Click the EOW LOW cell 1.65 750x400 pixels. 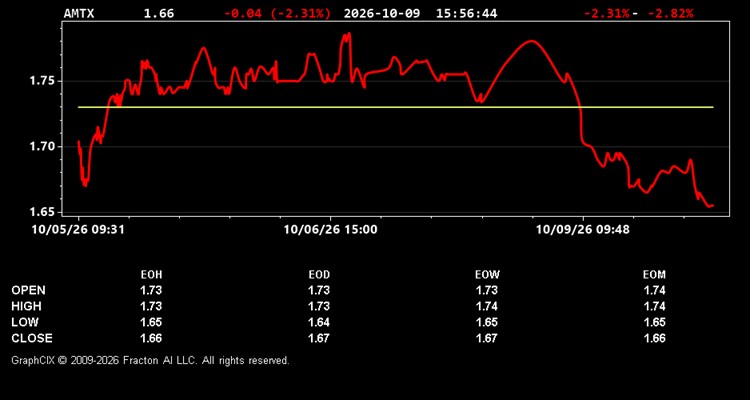pyautogui.click(x=487, y=322)
